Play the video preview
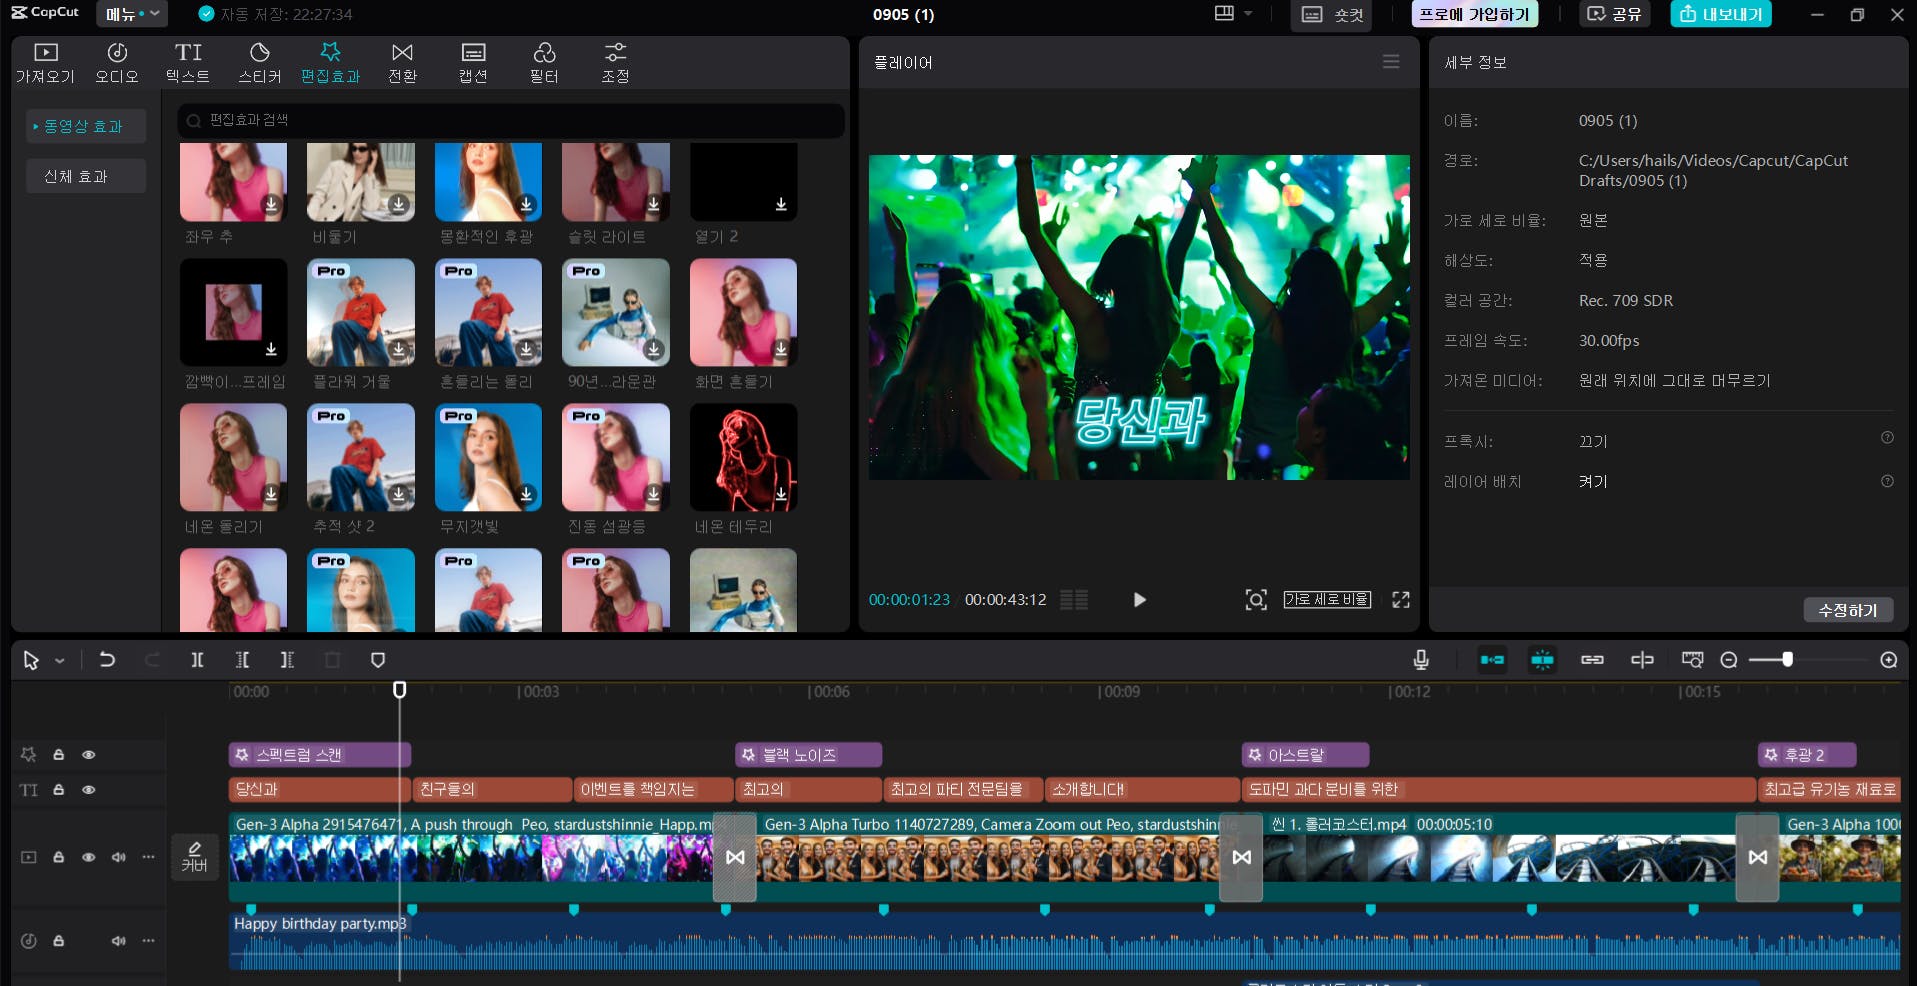The width and height of the screenshot is (1917, 986). pos(1139,600)
